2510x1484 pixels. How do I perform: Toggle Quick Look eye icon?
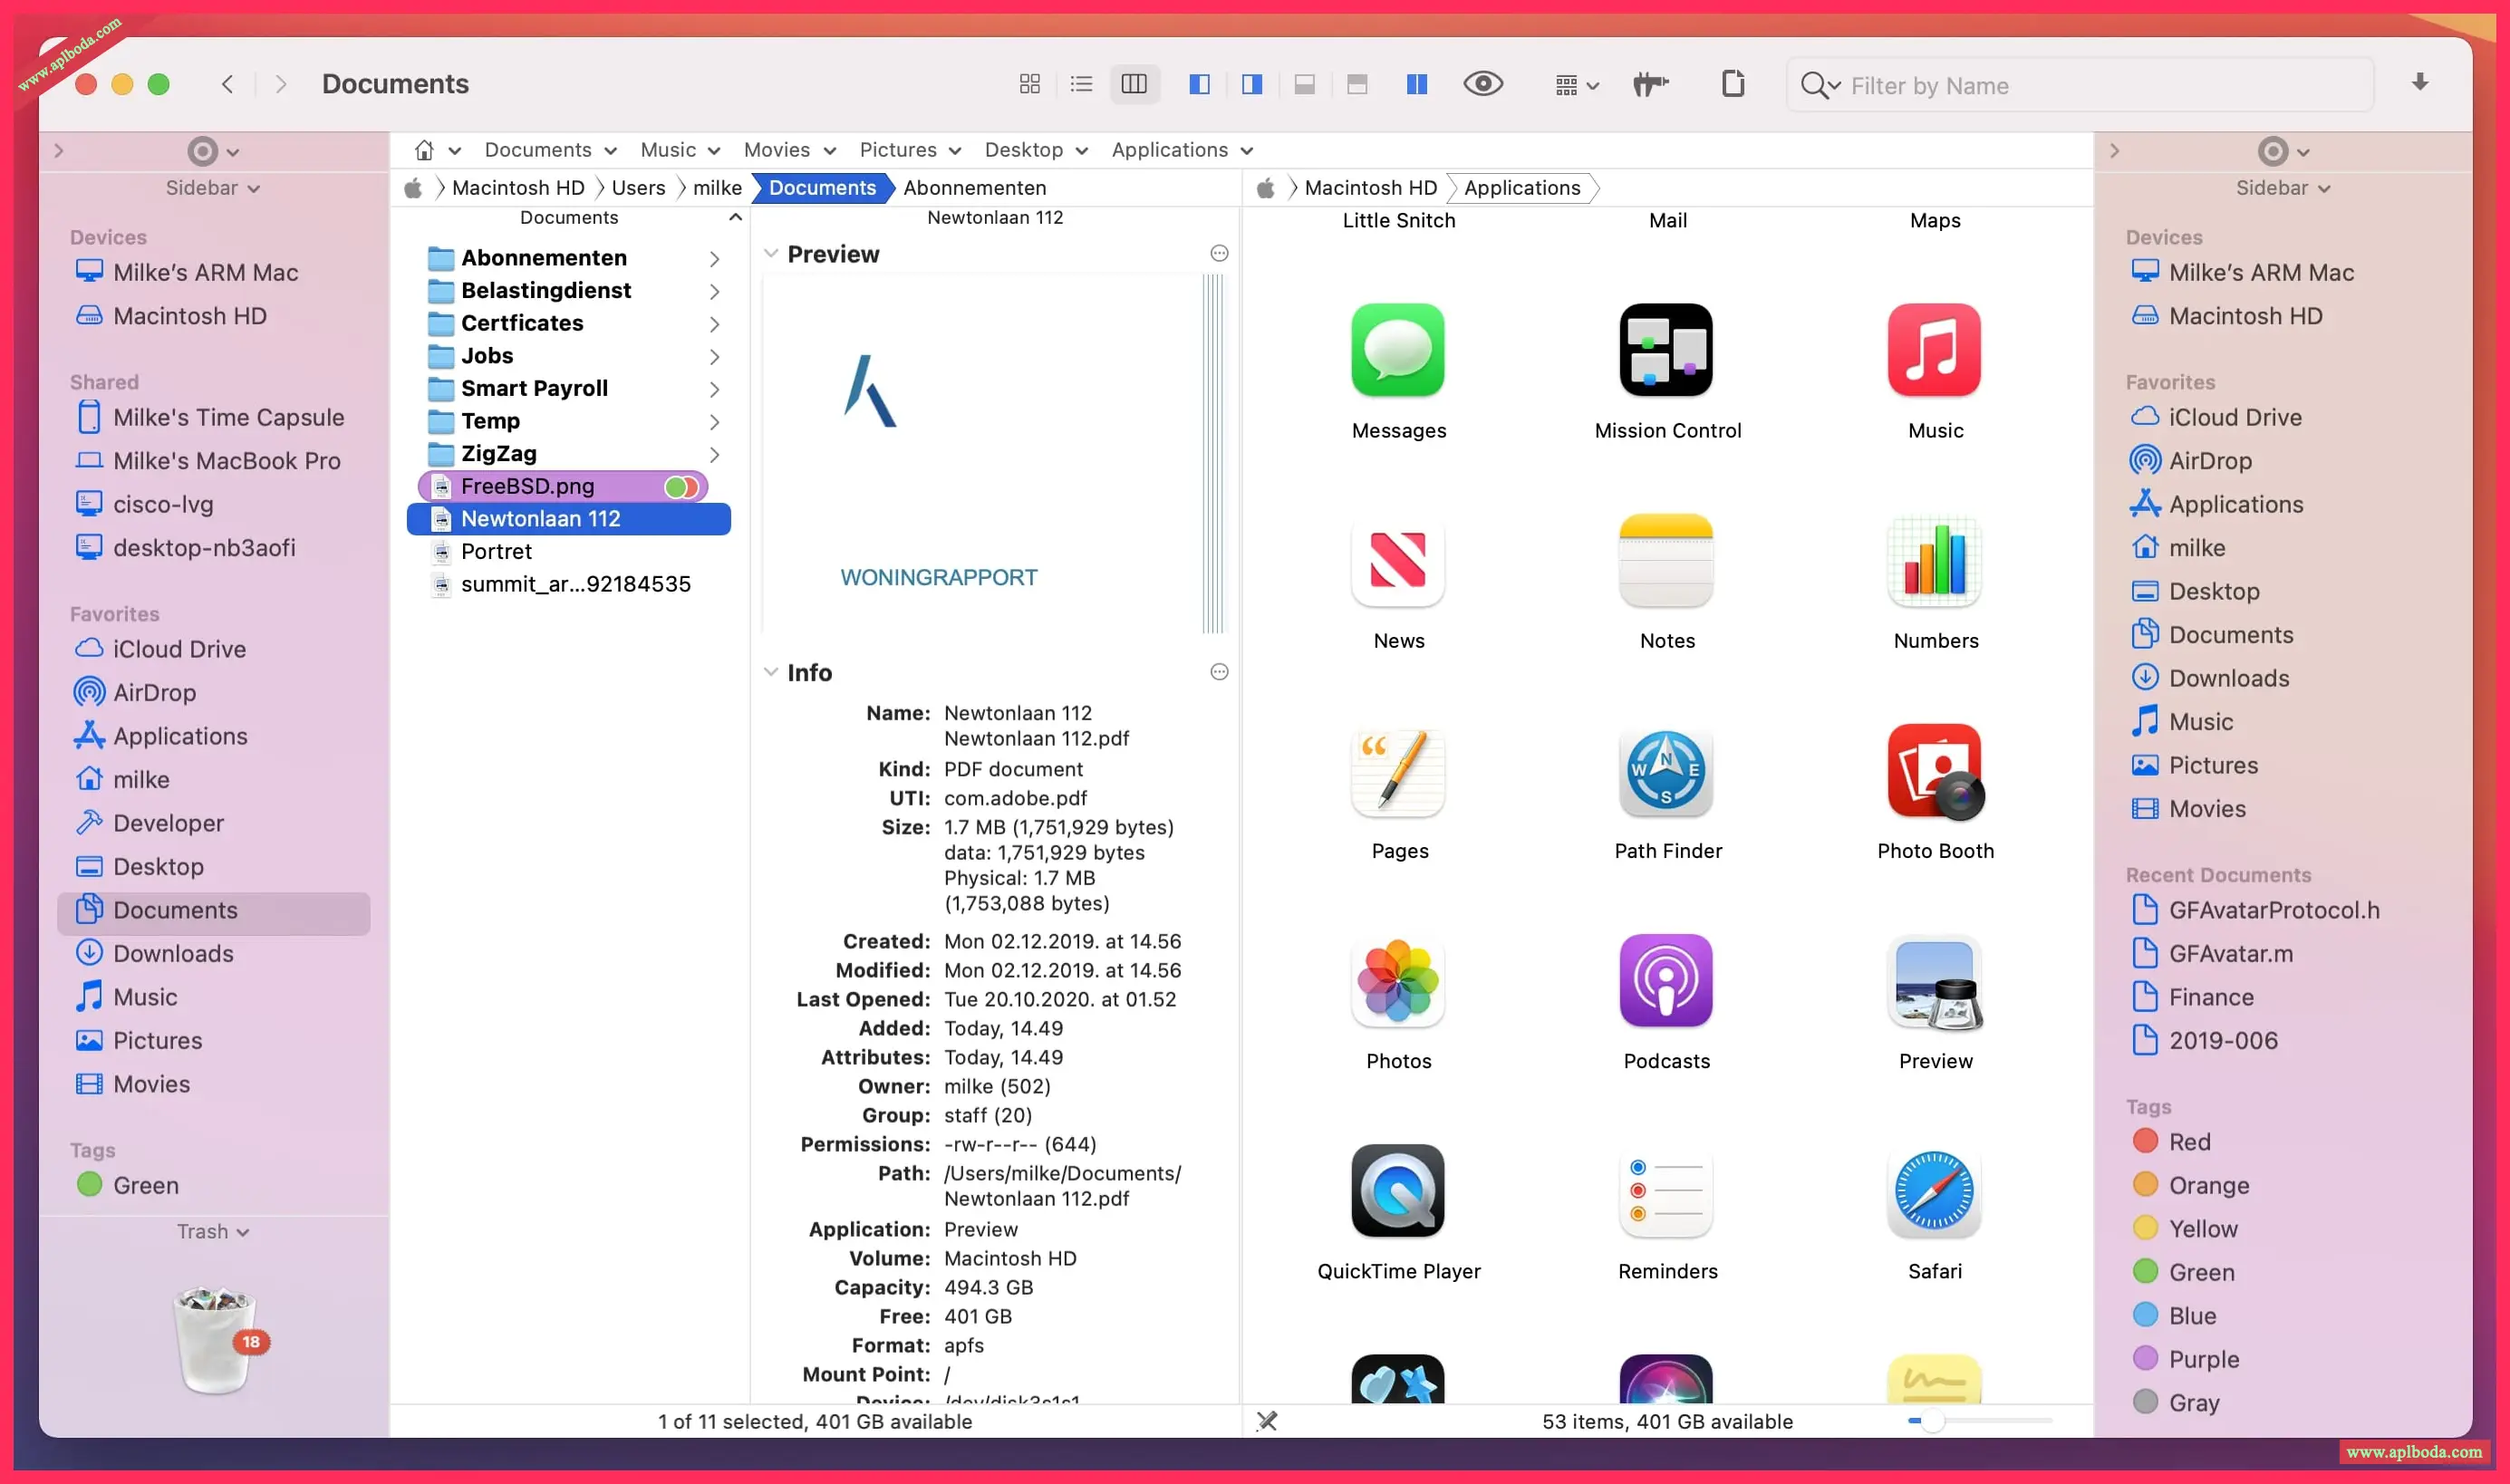[1482, 84]
